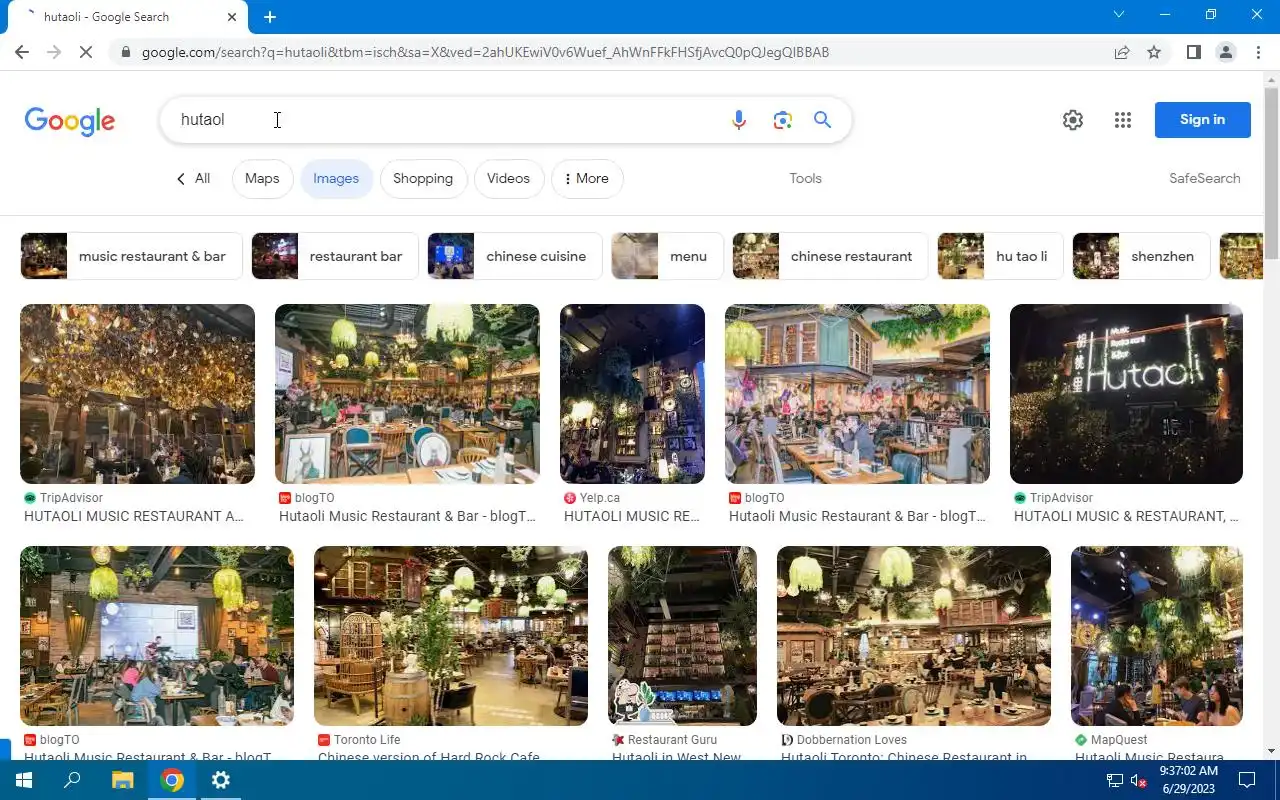The image size is (1280, 800).
Task: Expand the More search options
Action: 587,179
